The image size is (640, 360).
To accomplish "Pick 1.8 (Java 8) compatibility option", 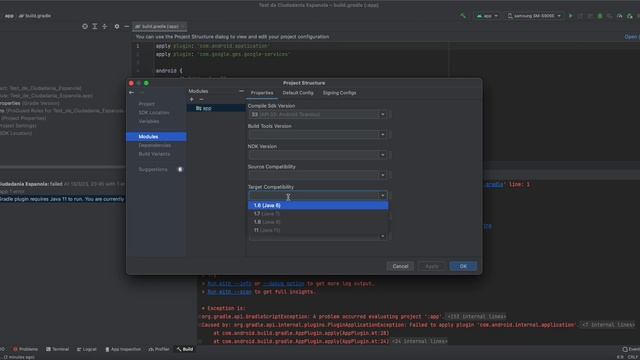I will tap(318, 222).
